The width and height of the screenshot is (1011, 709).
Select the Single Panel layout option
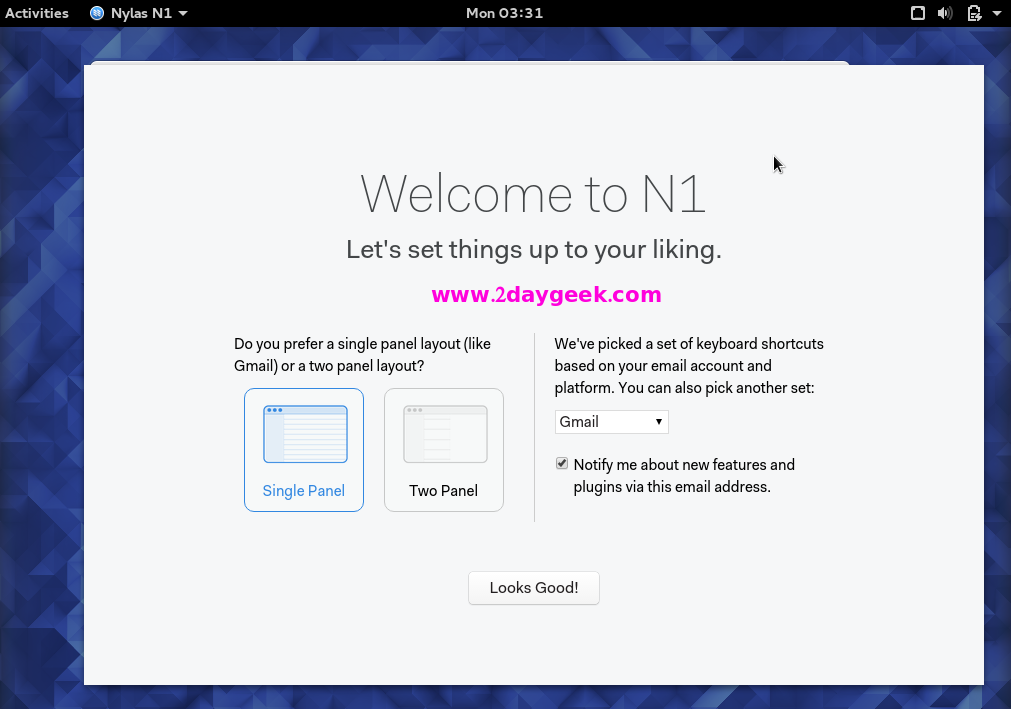[304, 450]
